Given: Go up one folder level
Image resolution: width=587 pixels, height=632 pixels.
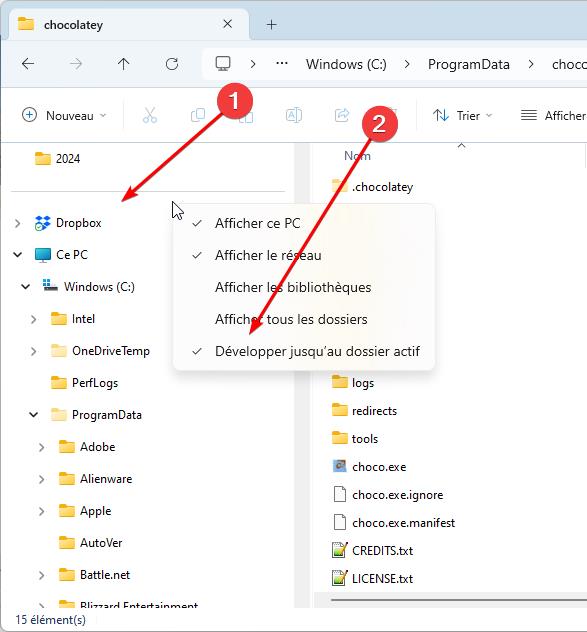Looking at the screenshot, I should click(123, 64).
